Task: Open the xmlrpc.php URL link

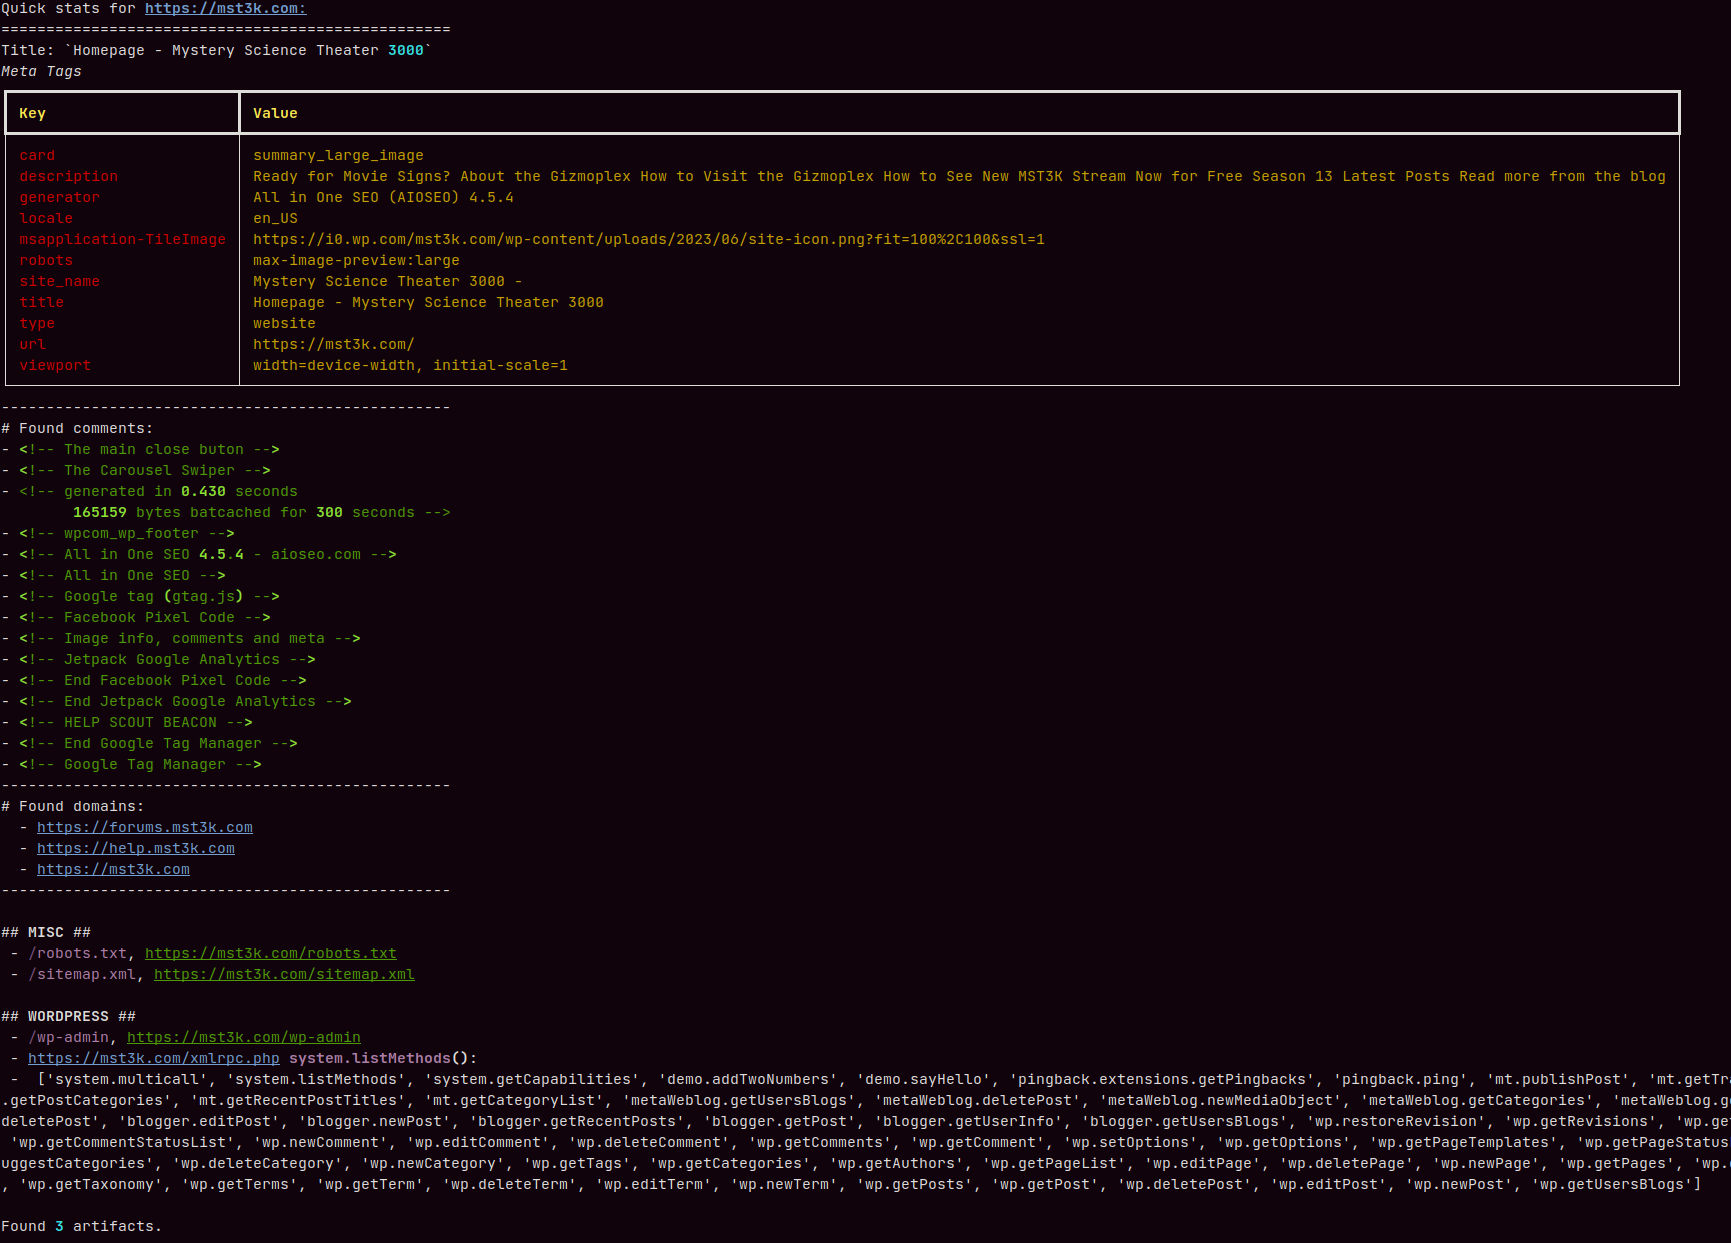Action: click(x=154, y=1058)
